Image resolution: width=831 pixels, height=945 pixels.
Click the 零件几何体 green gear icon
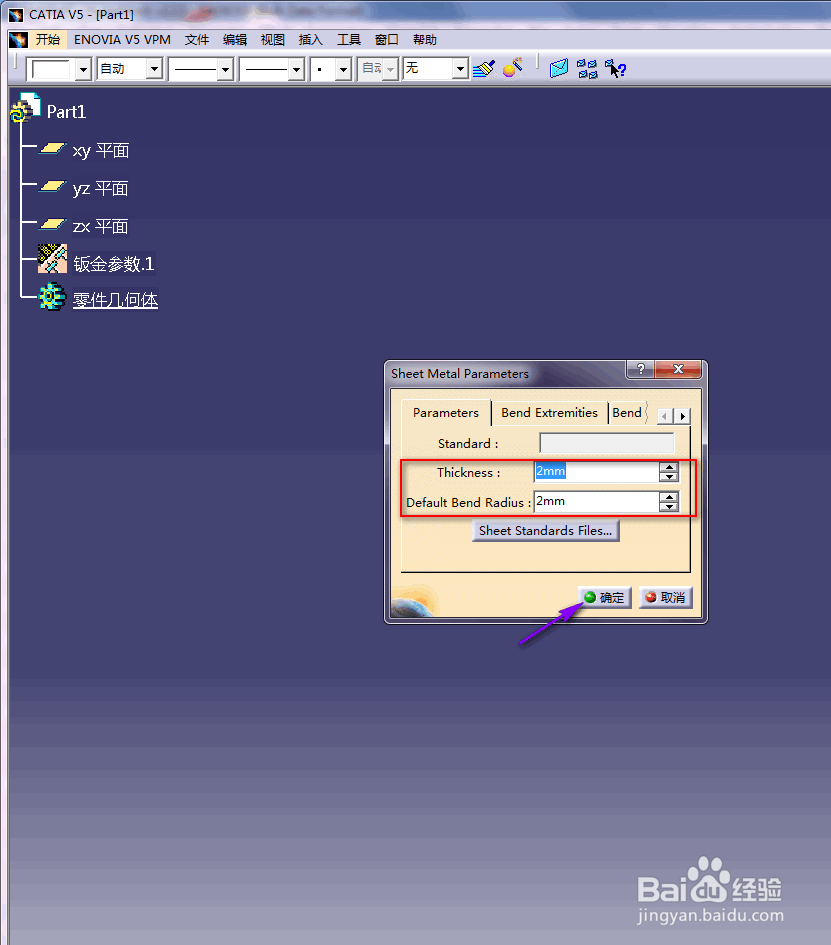52,297
